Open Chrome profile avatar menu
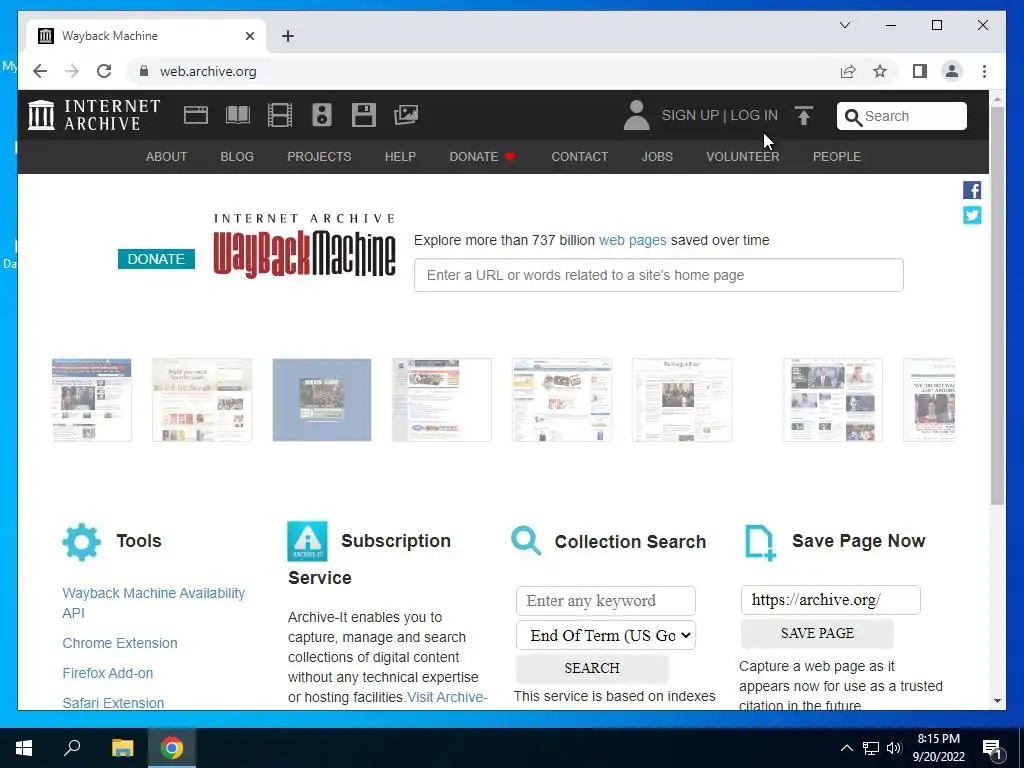The height and width of the screenshot is (768, 1024). pyautogui.click(x=952, y=71)
